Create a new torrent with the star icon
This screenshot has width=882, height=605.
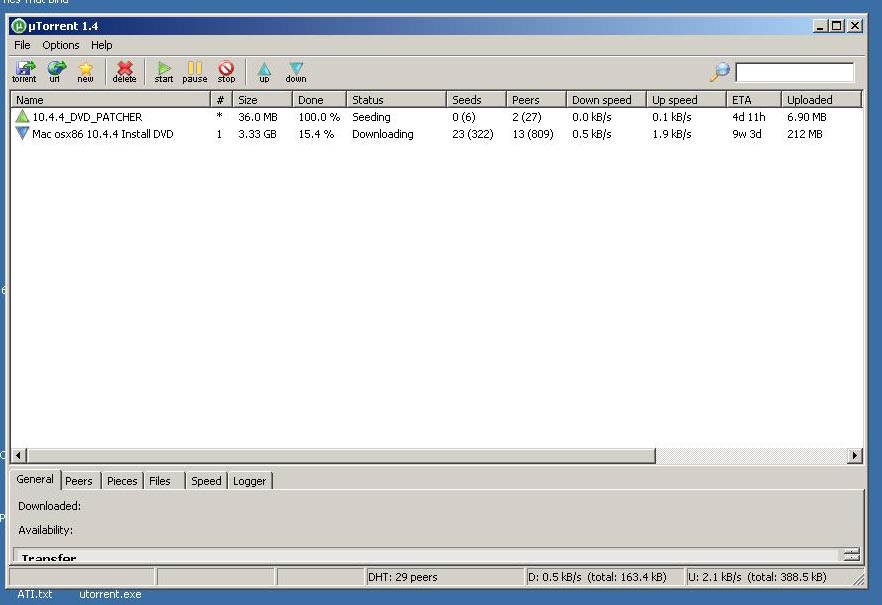click(x=86, y=71)
